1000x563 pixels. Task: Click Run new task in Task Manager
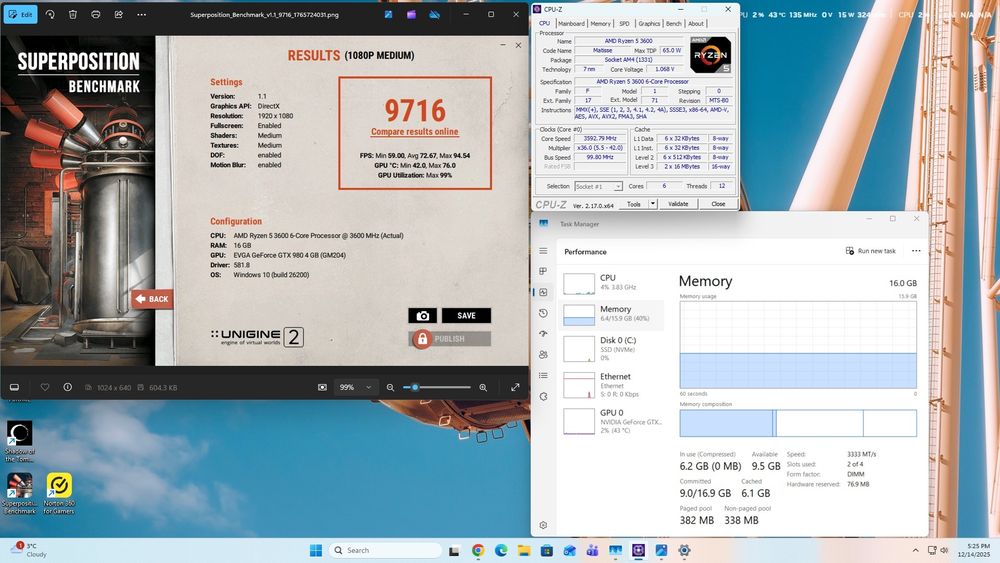pos(871,251)
